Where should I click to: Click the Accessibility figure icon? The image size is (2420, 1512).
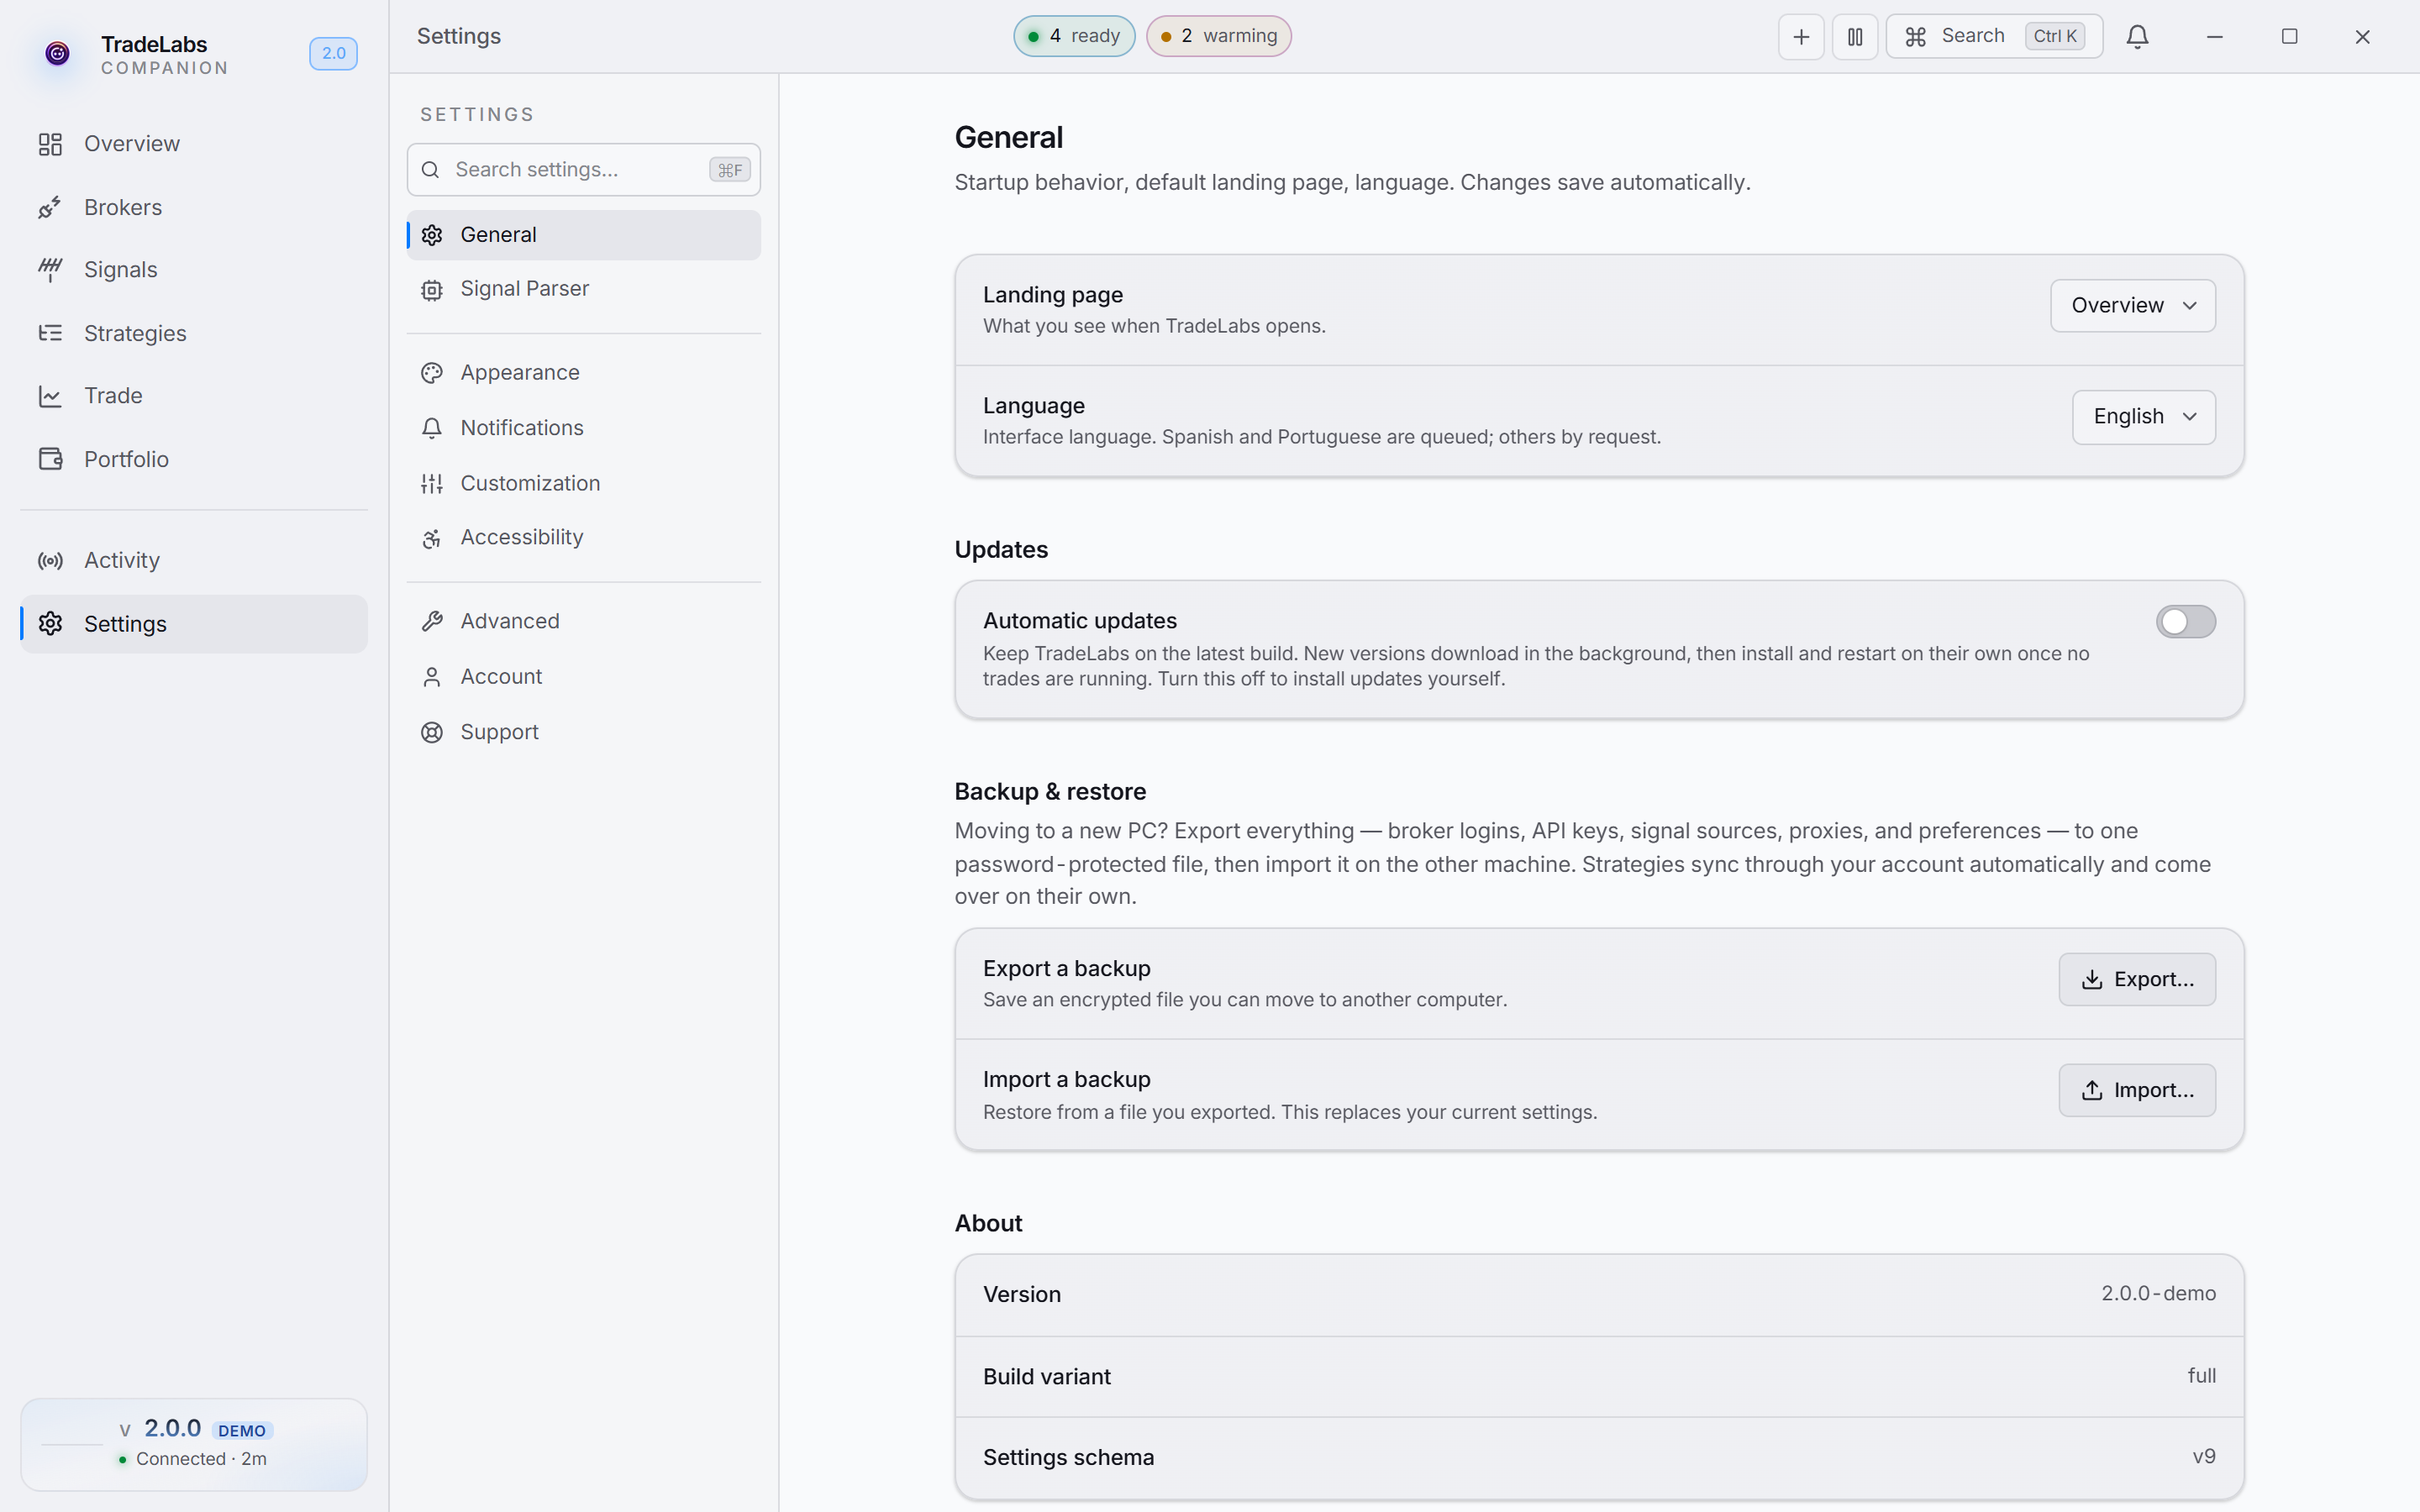pos(432,539)
